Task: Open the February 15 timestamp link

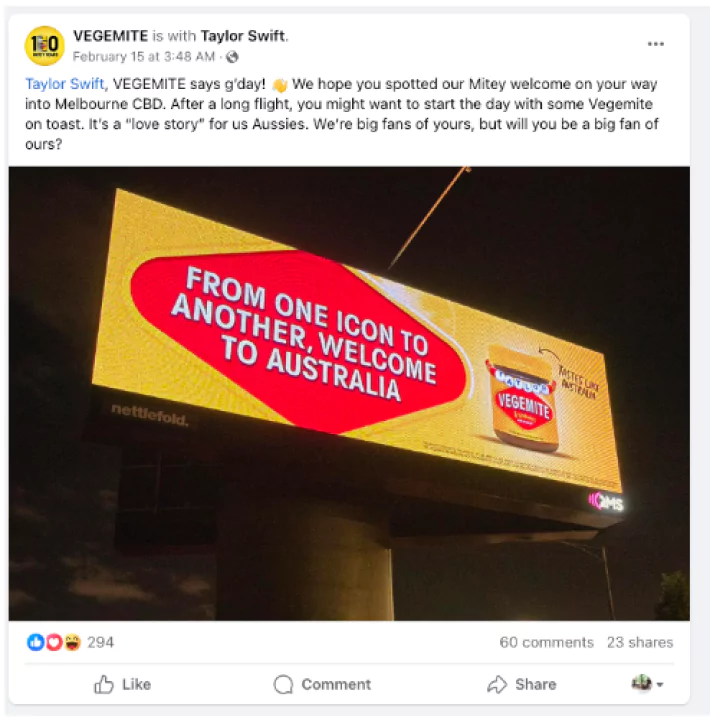Action: pos(144,57)
